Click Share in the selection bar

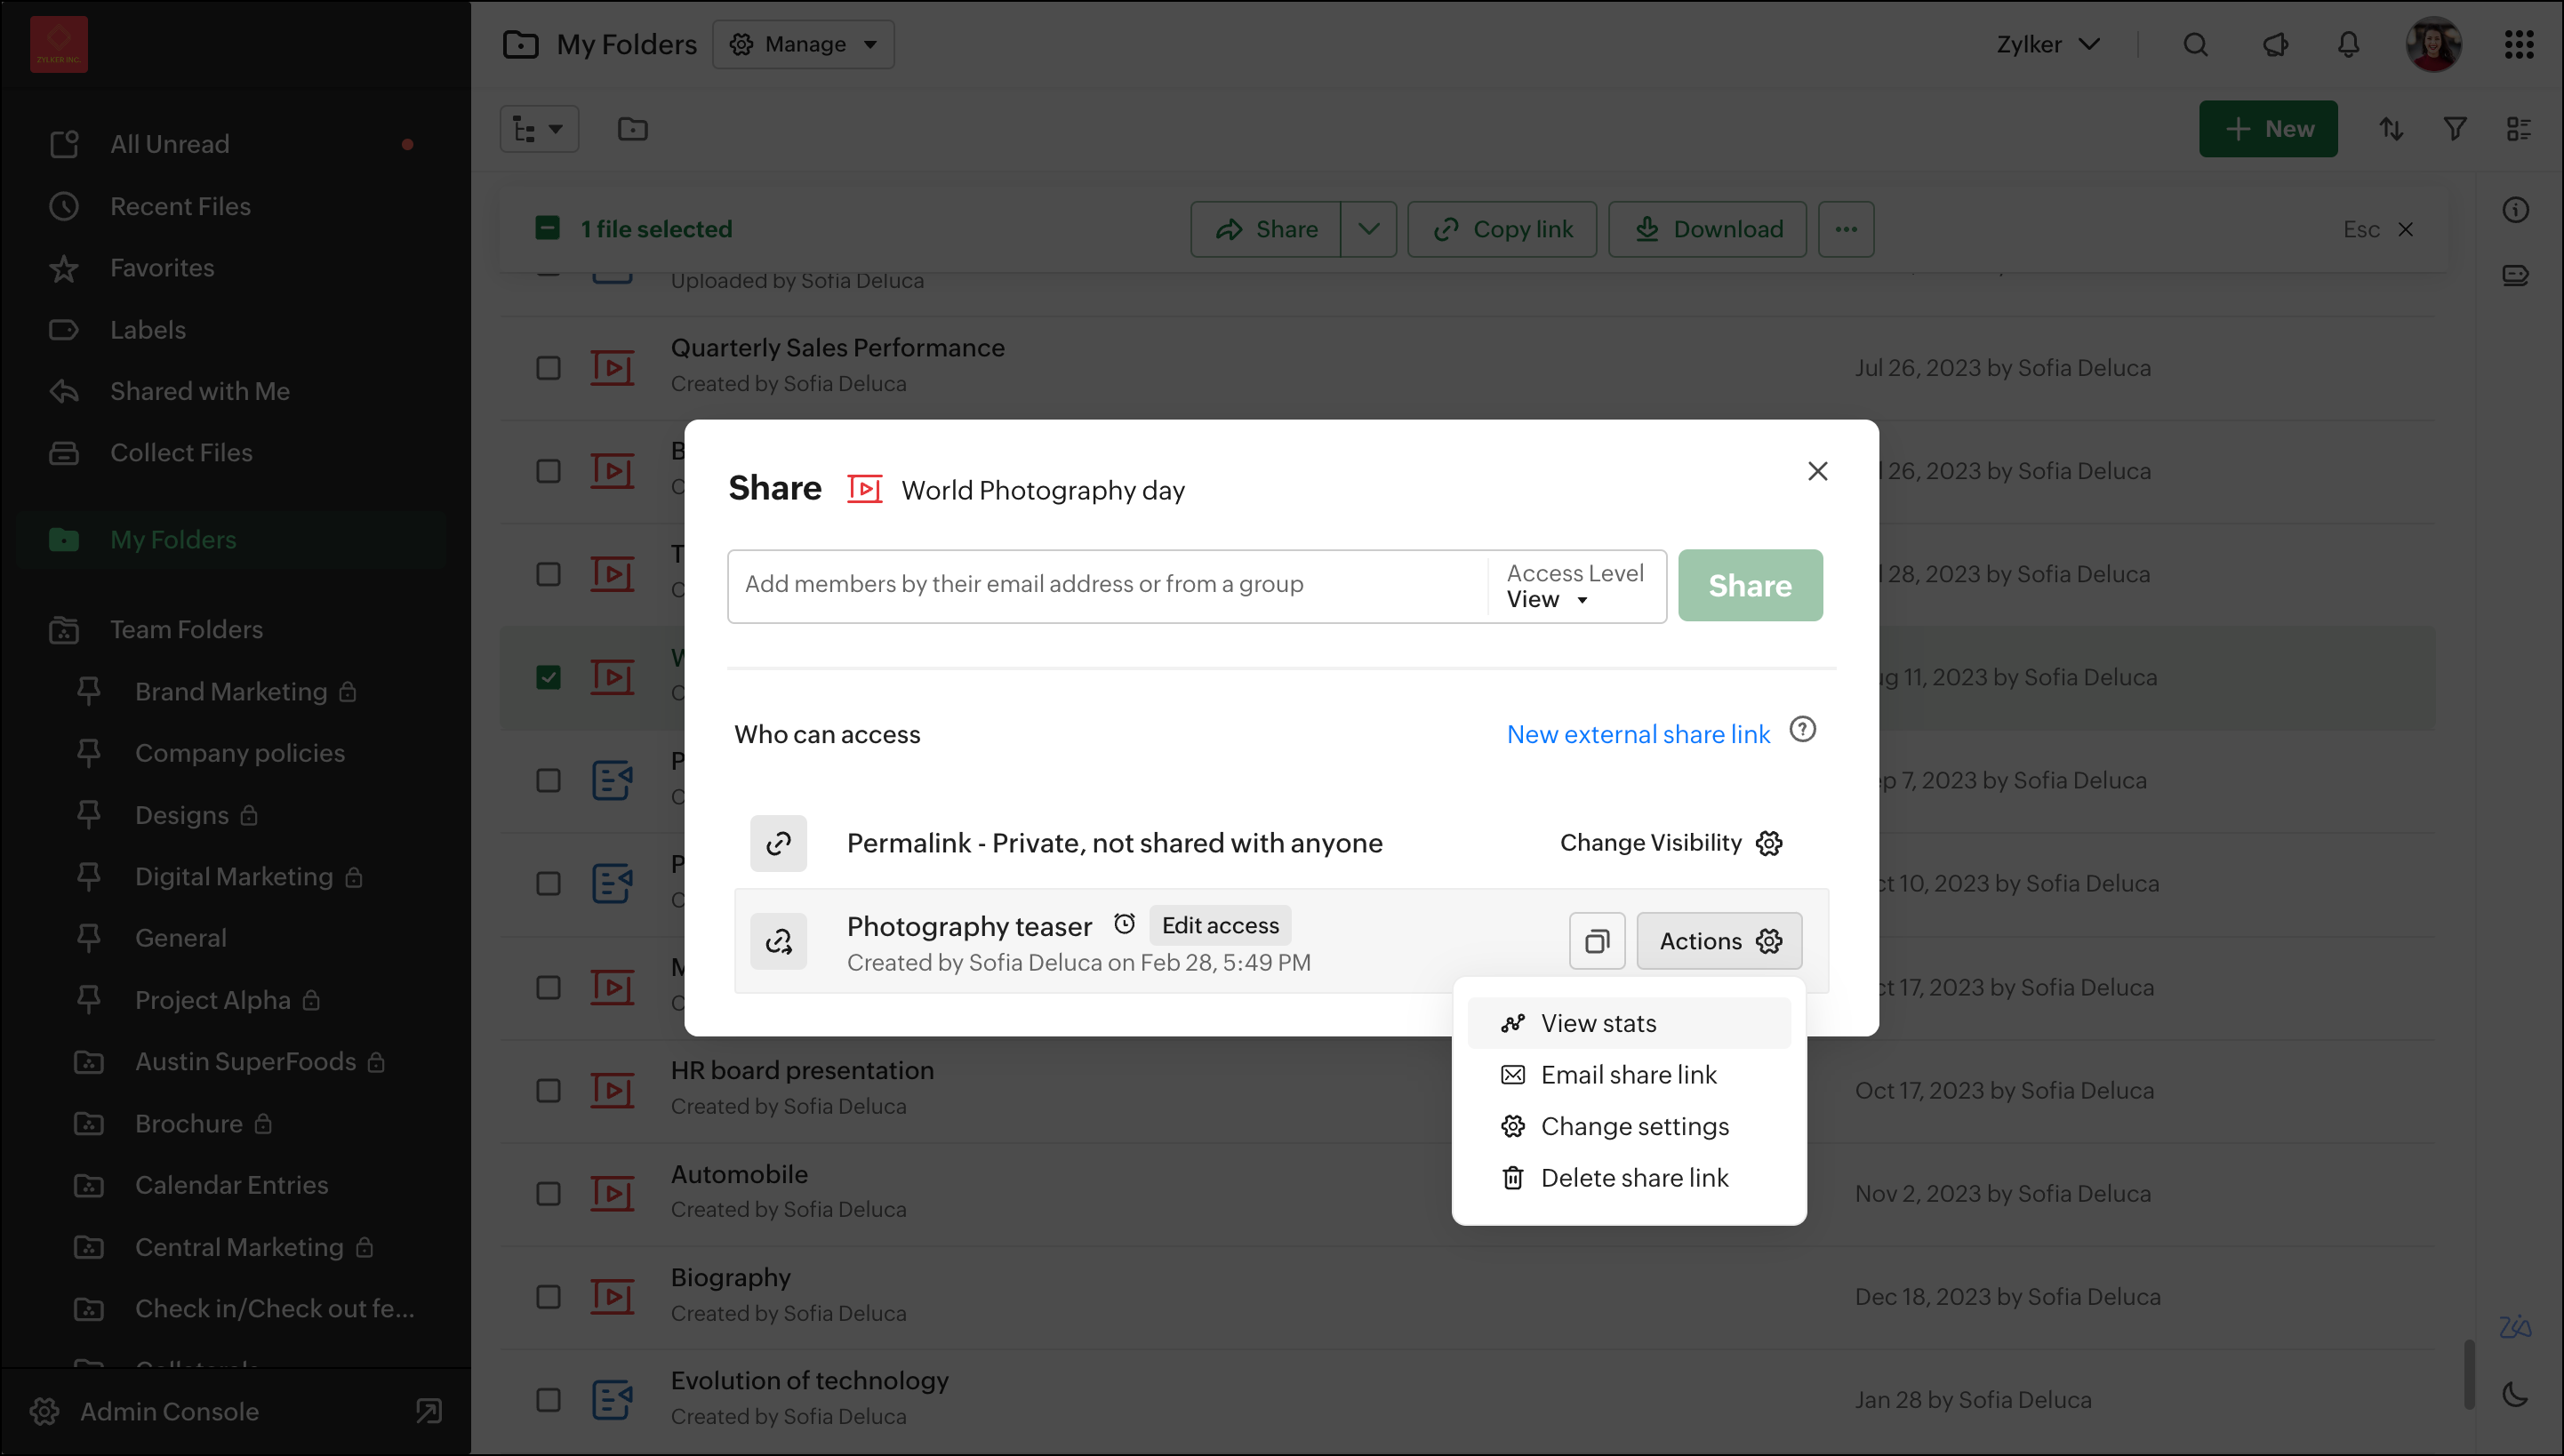(1265, 229)
